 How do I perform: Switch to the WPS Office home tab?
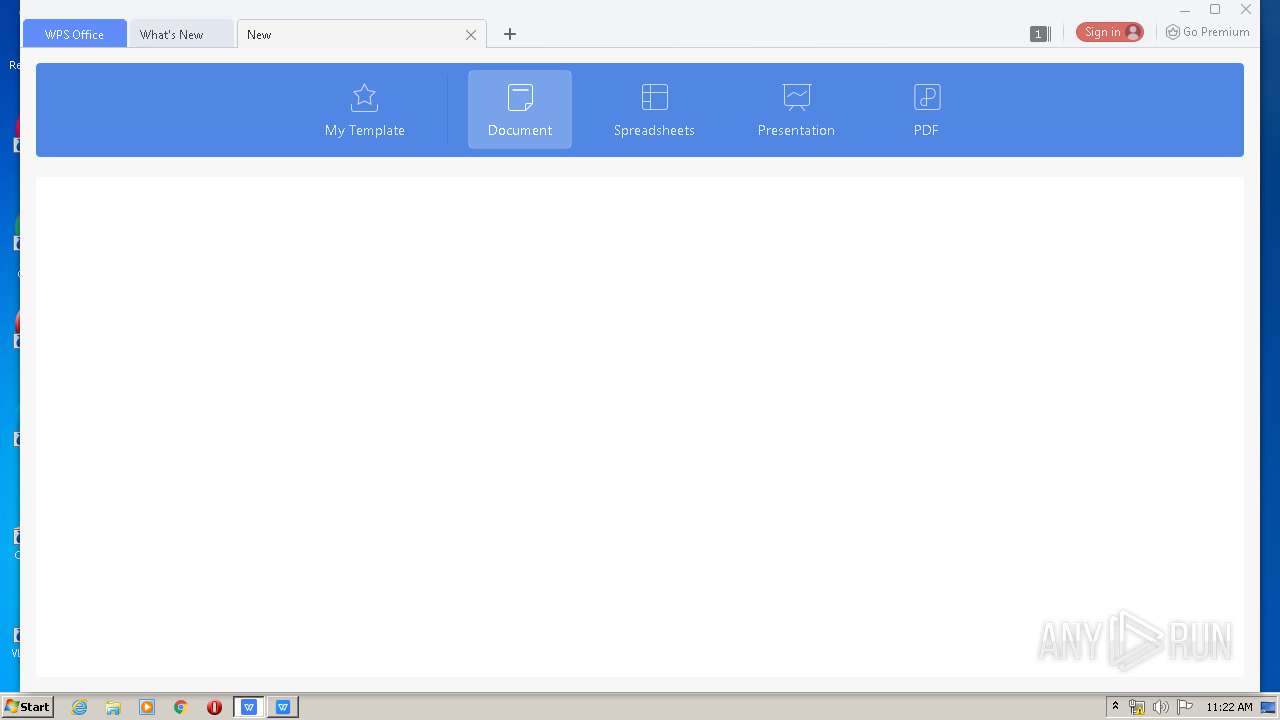[x=75, y=34]
